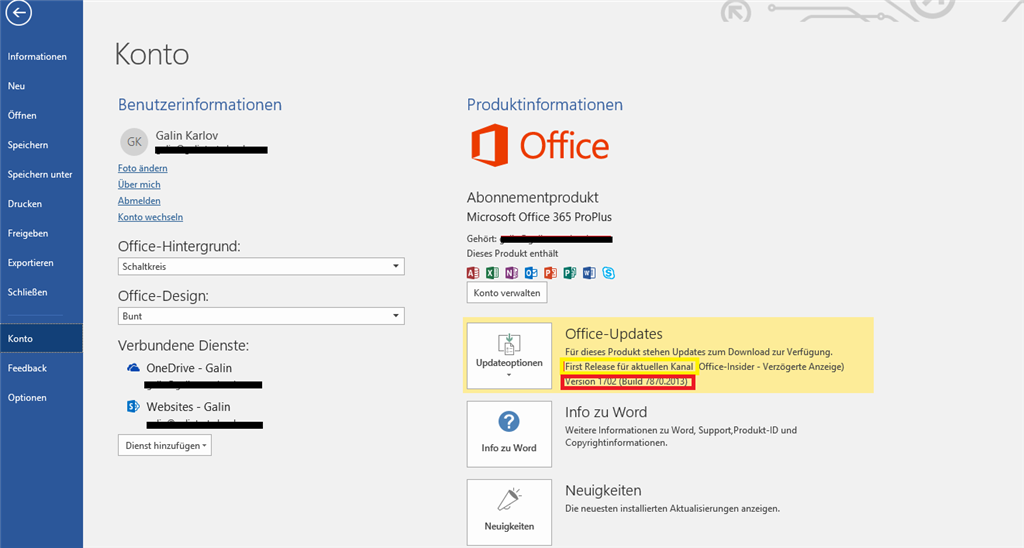This screenshot has height=548, width=1024.
Task: Expand the Dienst hinzufügen dropdown button
Action: [165, 445]
